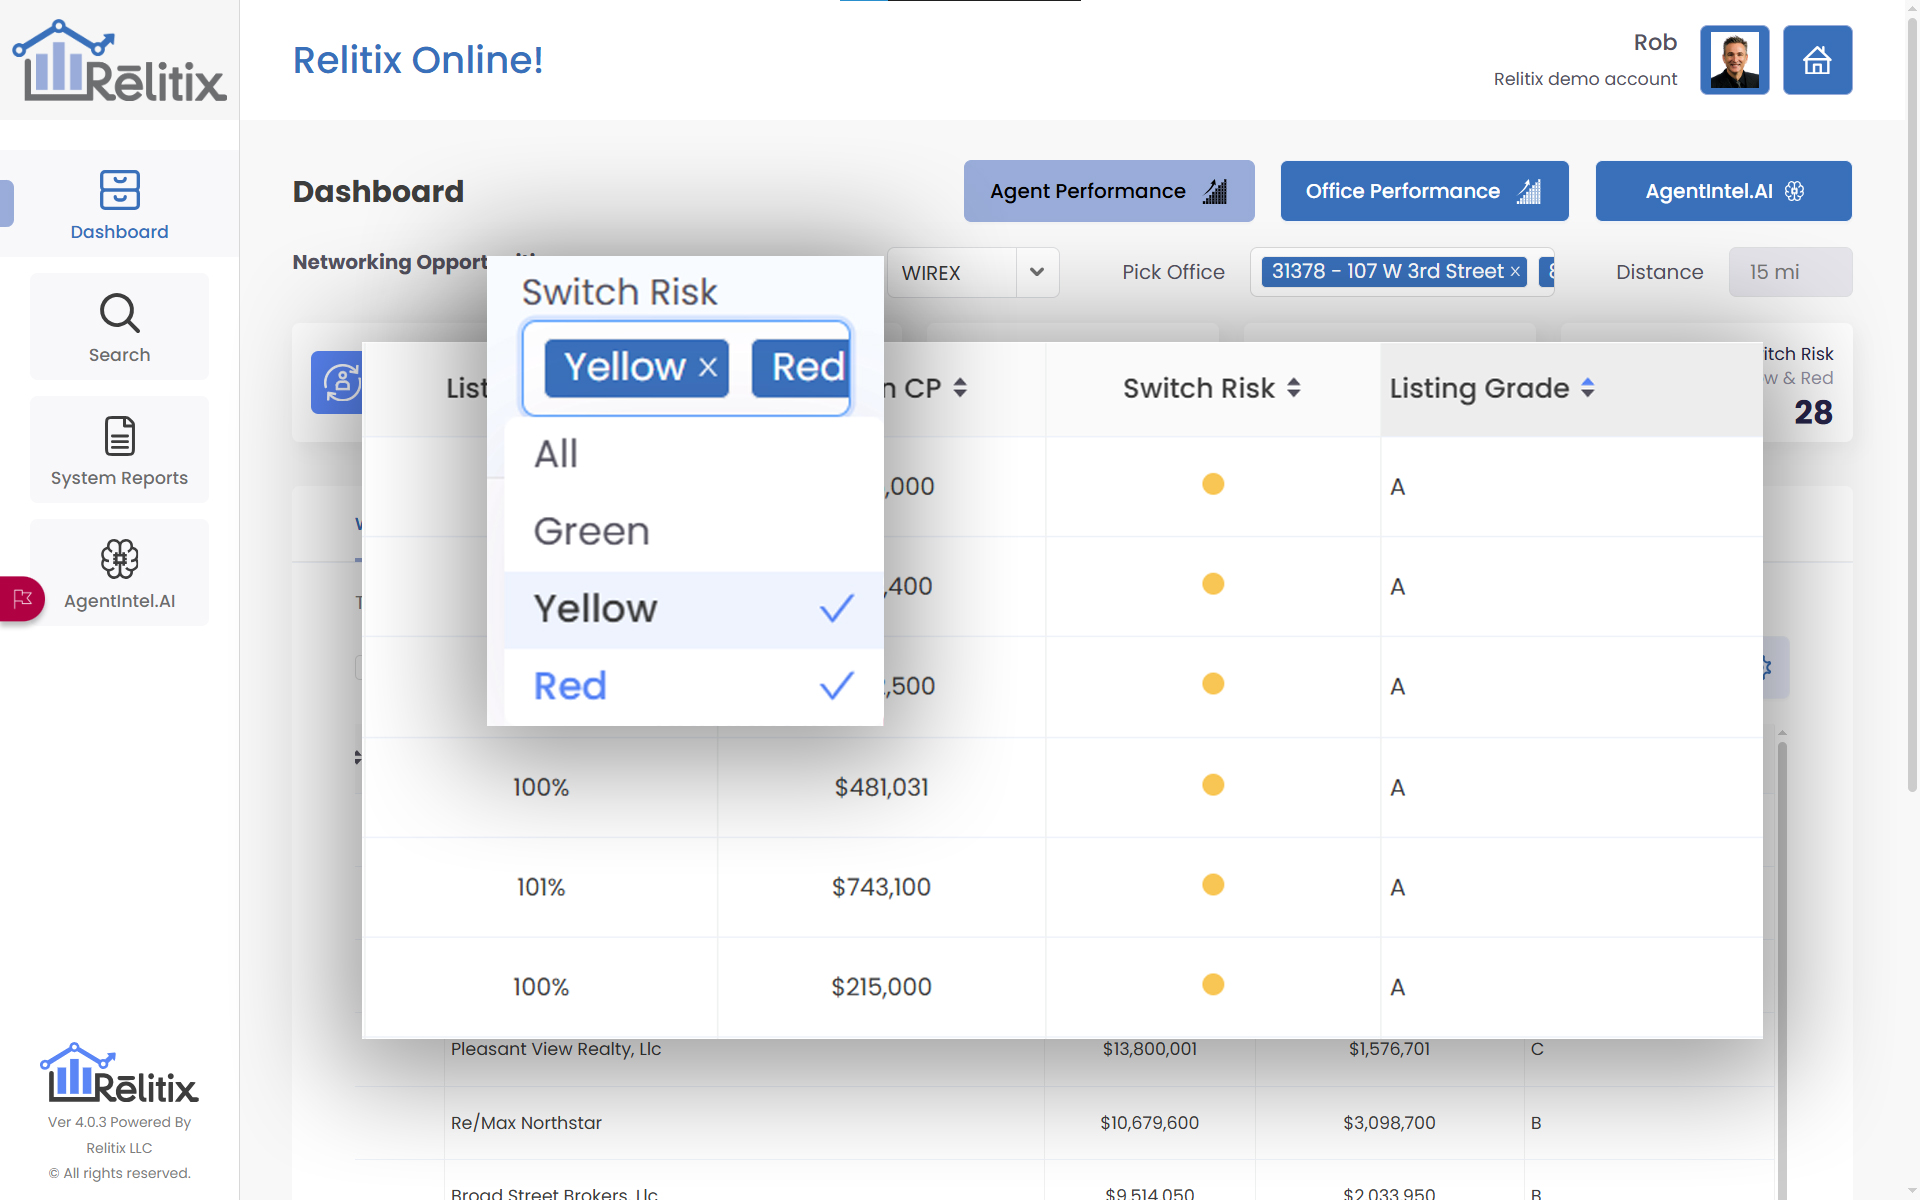The image size is (1920, 1200).
Task: Remove the Yellow tag from filter
Action: click(x=708, y=367)
